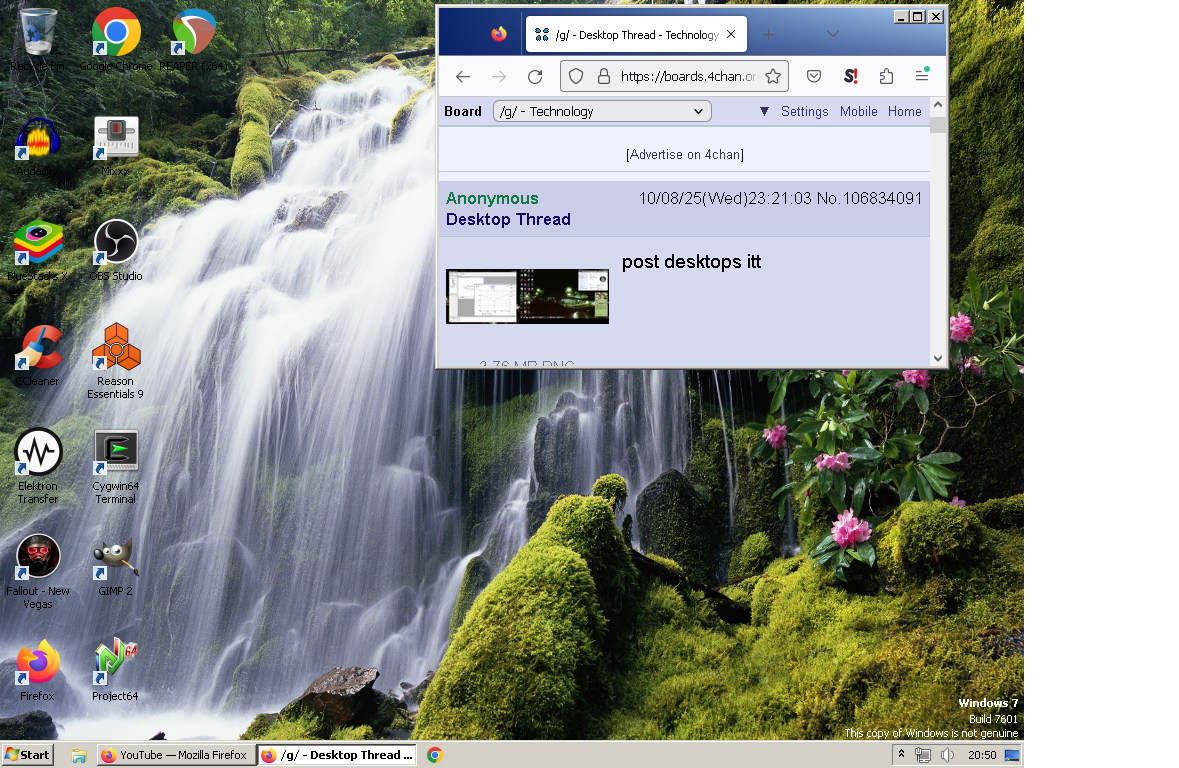
Task: Open the Windows Start menu
Action: tap(28, 754)
